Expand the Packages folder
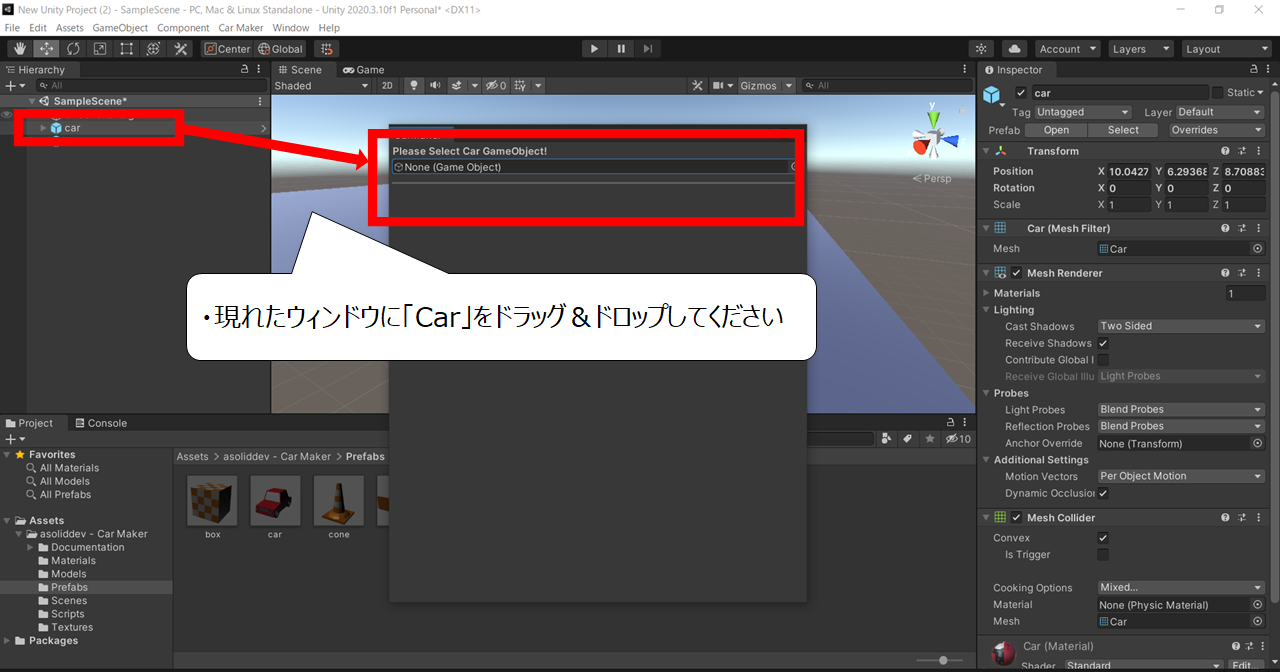Viewport: 1280px width, 672px height. [8, 641]
